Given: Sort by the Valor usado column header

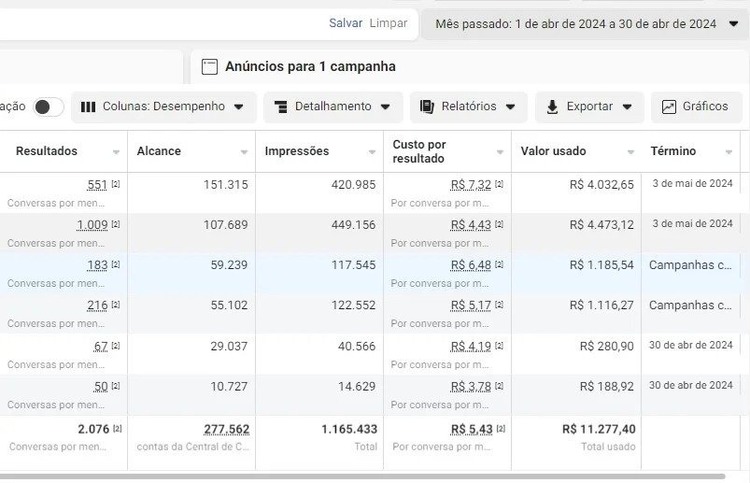Looking at the screenshot, I should pos(553,151).
